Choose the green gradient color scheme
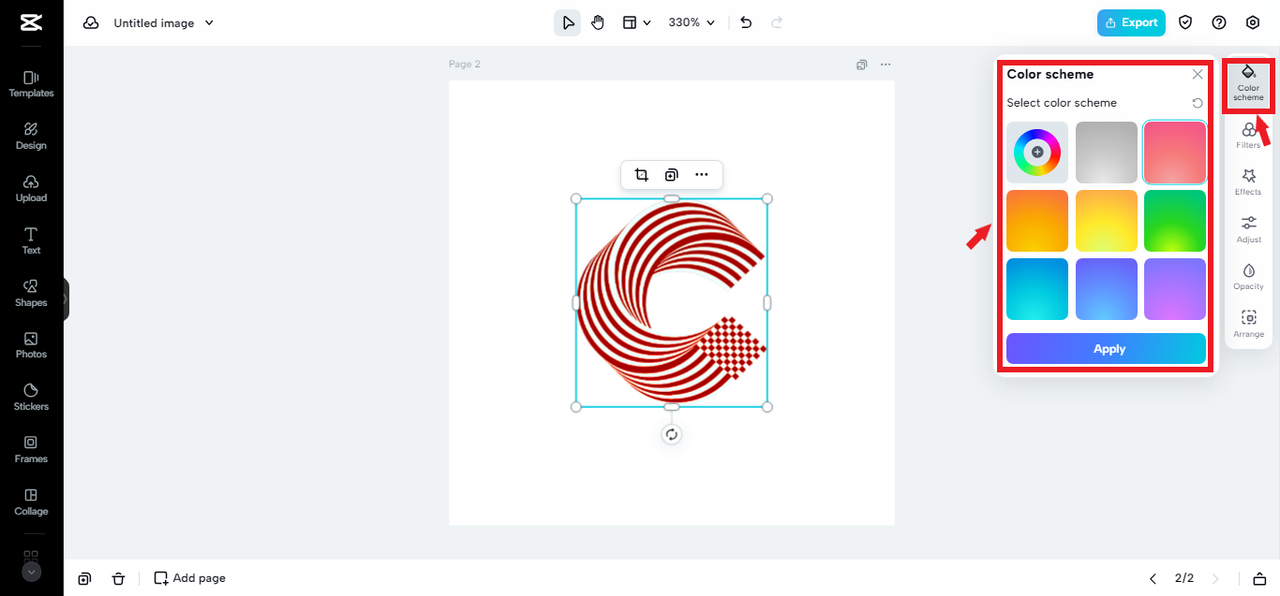Screen dimensions: 1280x596 1175,221
